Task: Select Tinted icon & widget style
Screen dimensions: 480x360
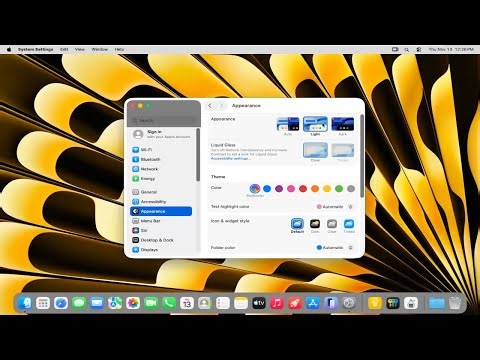Action: click(x=349, y=226)
